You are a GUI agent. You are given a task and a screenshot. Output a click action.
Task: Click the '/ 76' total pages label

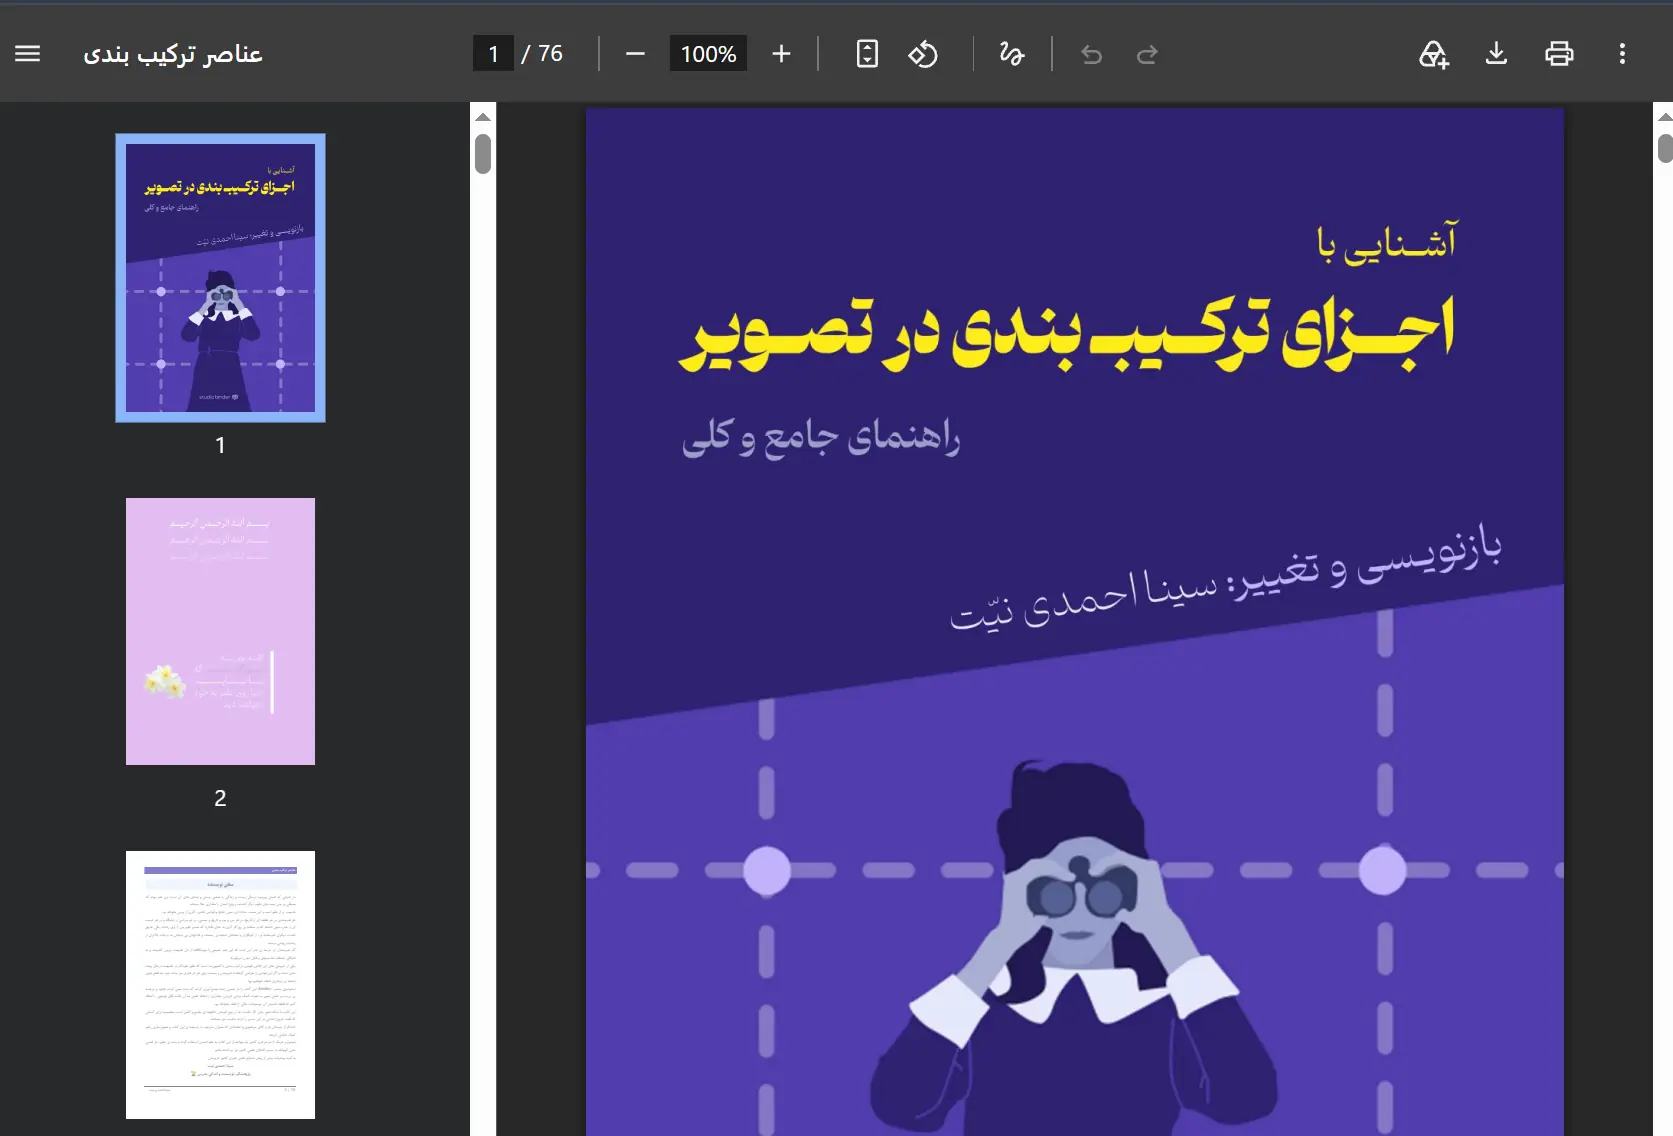click(542, 54)
